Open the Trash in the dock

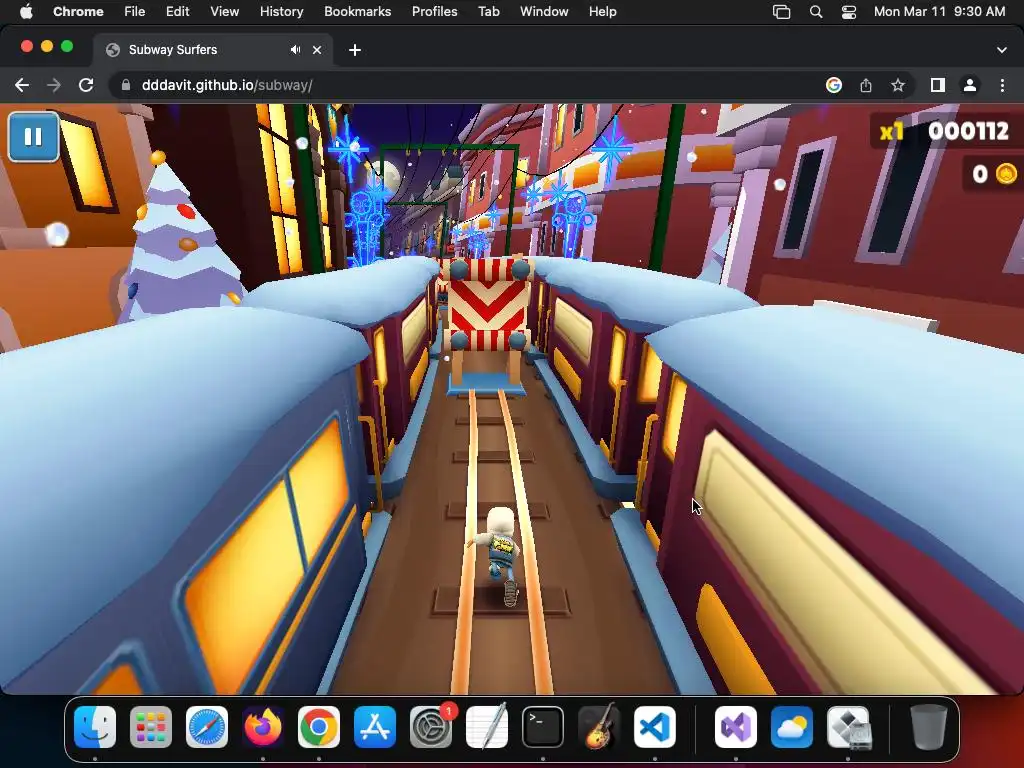929,727
